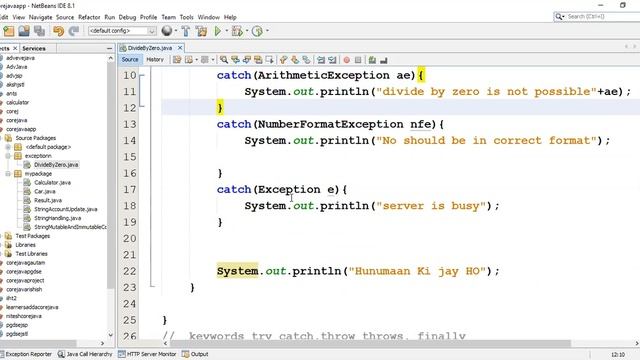
Task: Open the dropdown arrow beside globe icon
Action: coord(176,31)
